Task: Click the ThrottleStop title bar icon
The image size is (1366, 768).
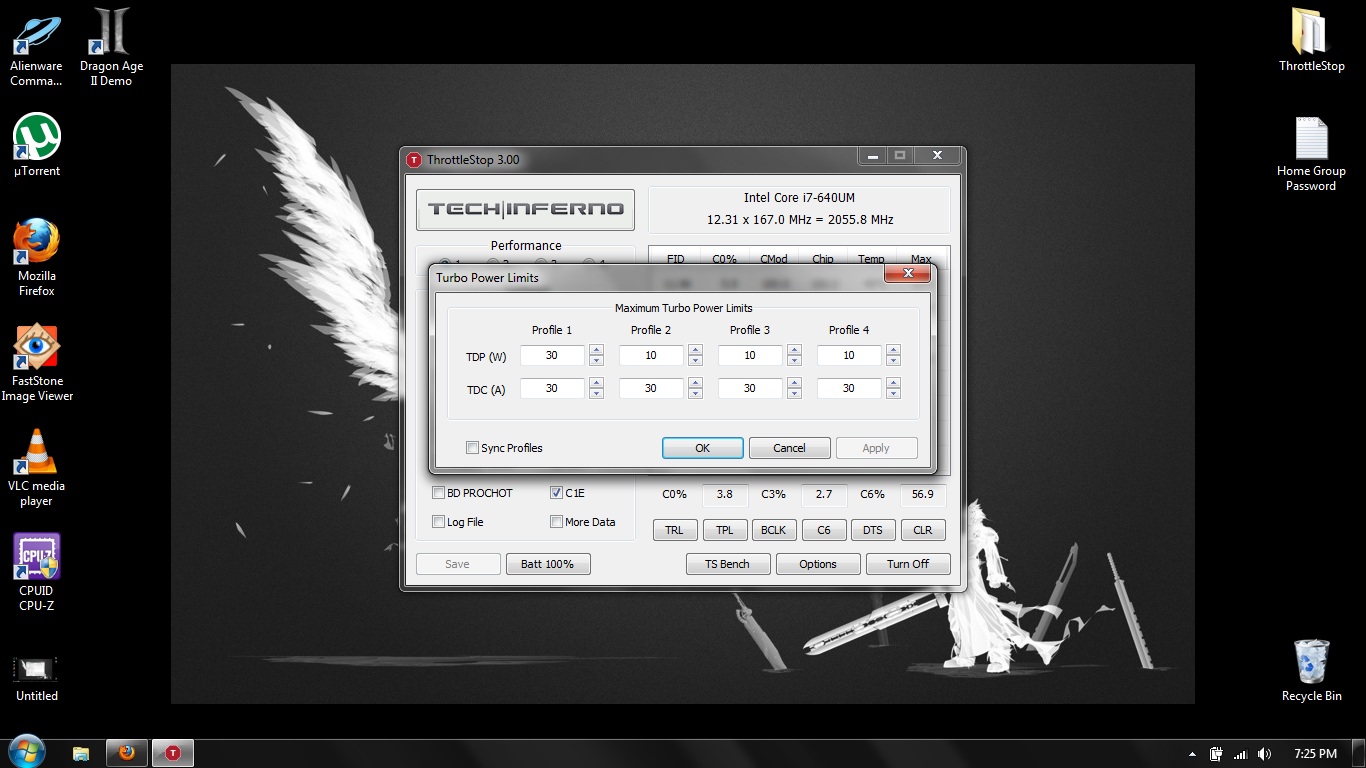Action: (x=414, y=160)
